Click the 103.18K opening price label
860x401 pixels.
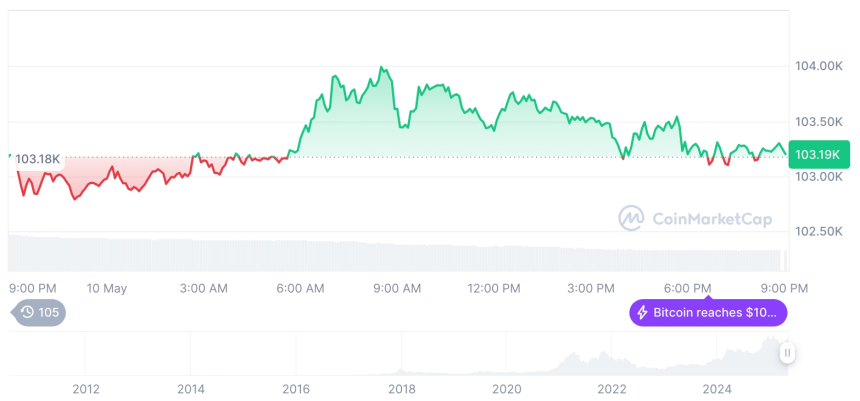point(39,159)
